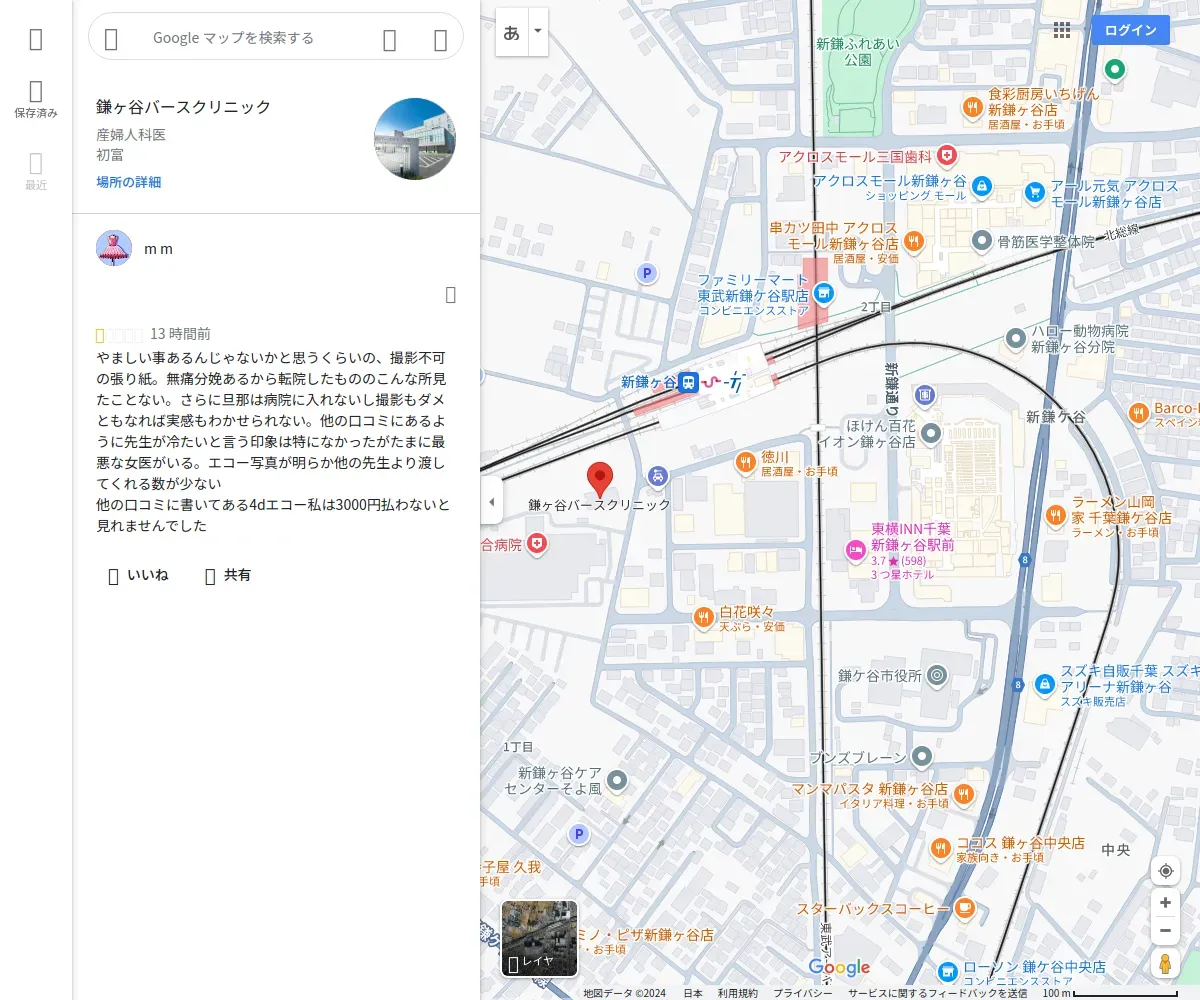Select the ローソン convenience store marker
This screenshot has width=1200, height=1000.
coord(948,972)
